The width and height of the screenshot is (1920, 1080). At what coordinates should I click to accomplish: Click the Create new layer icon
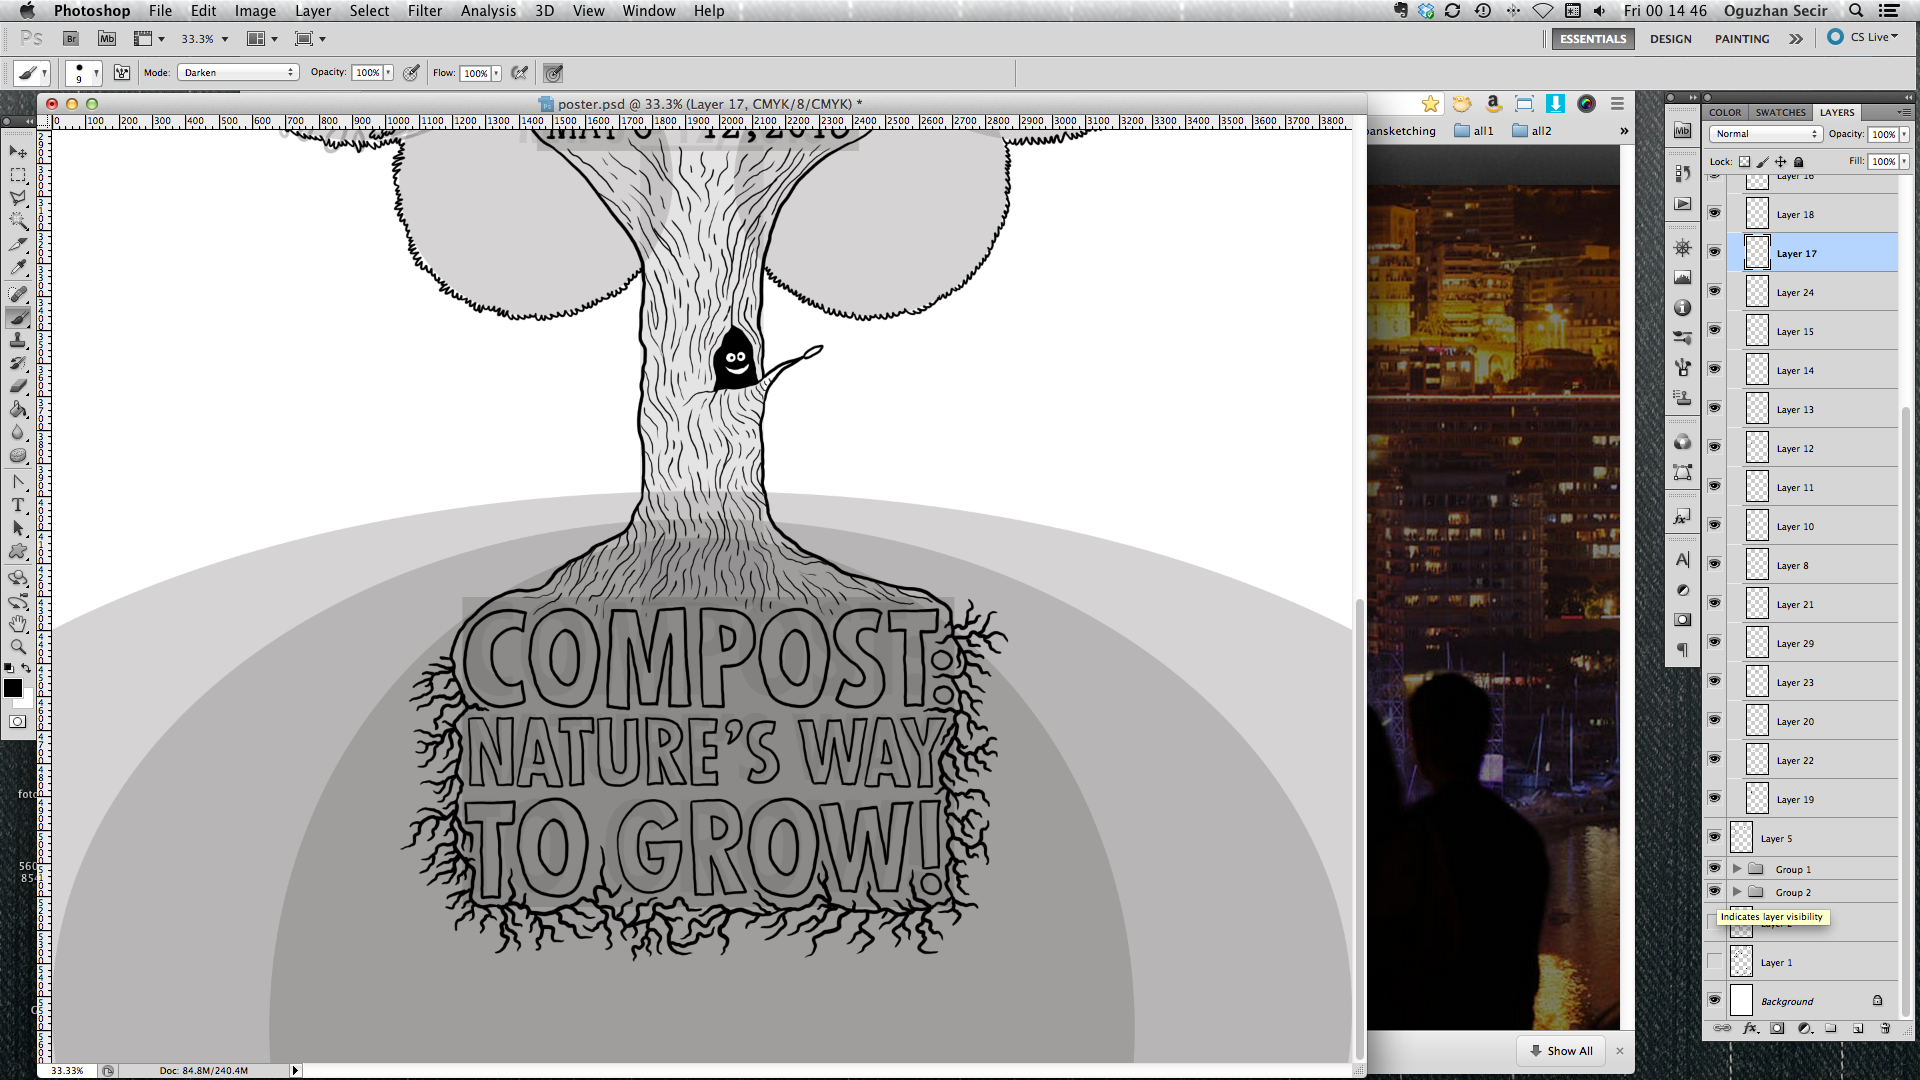[x=1858, y=1028]
